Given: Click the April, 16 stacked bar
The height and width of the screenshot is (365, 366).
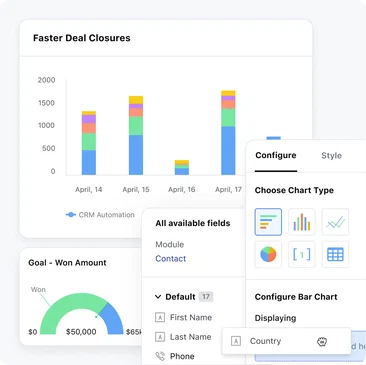Looking at the screenshot, I should (x=182, y=168).
